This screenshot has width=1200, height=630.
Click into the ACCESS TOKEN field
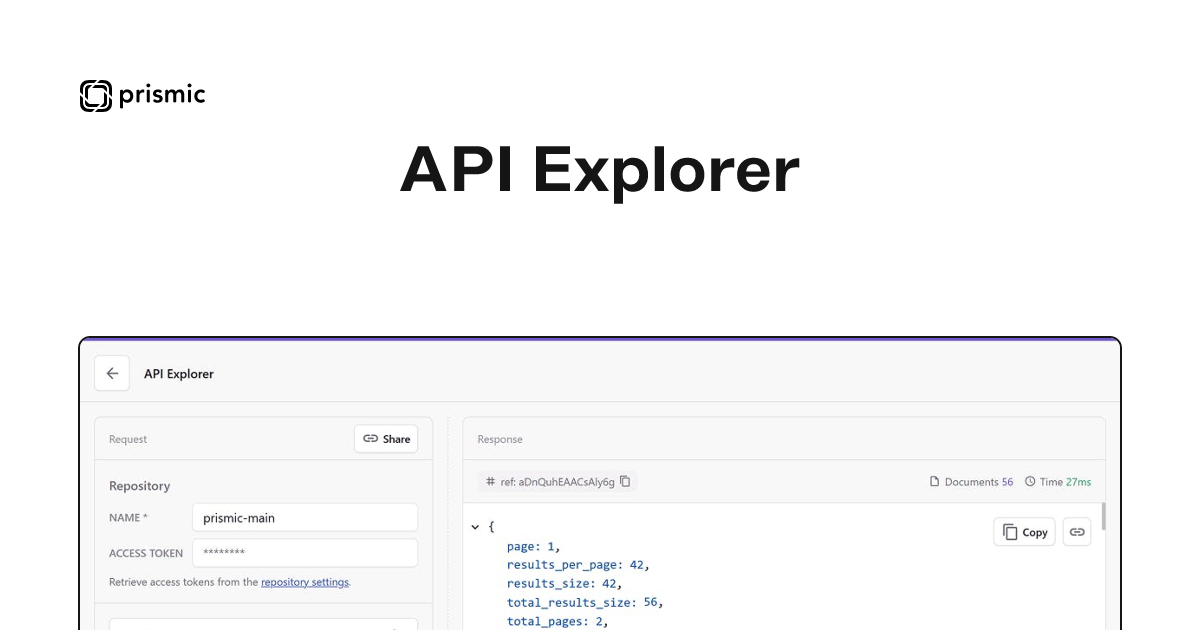click(304, 553)
